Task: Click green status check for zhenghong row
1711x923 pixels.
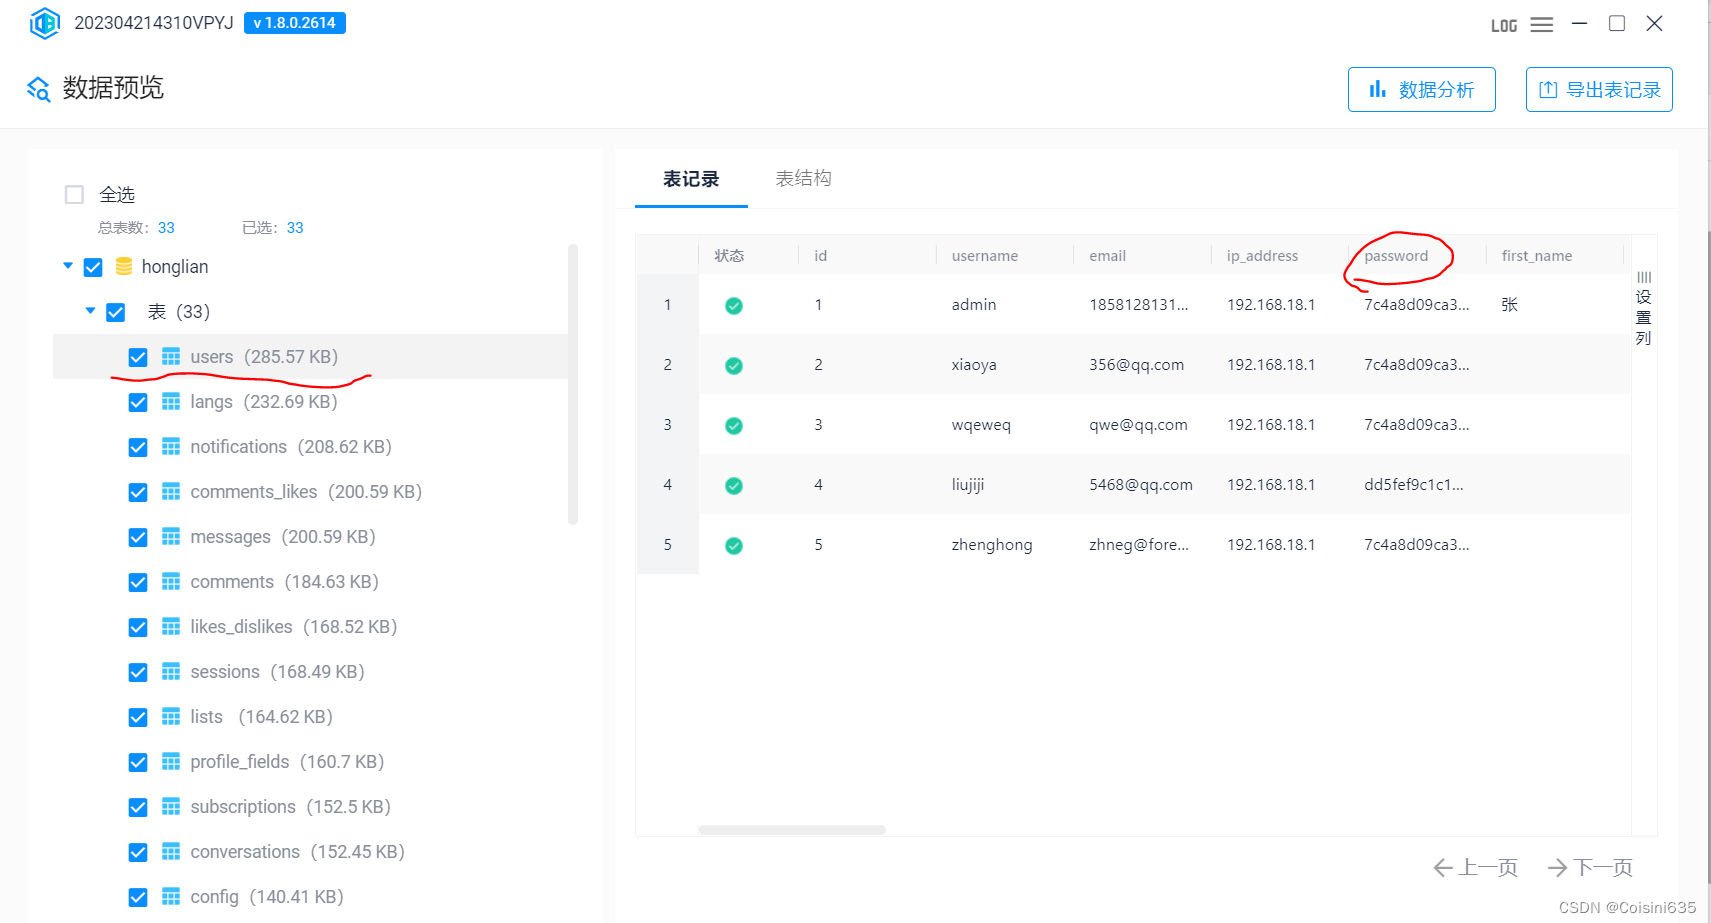Action: click(734, 546)
